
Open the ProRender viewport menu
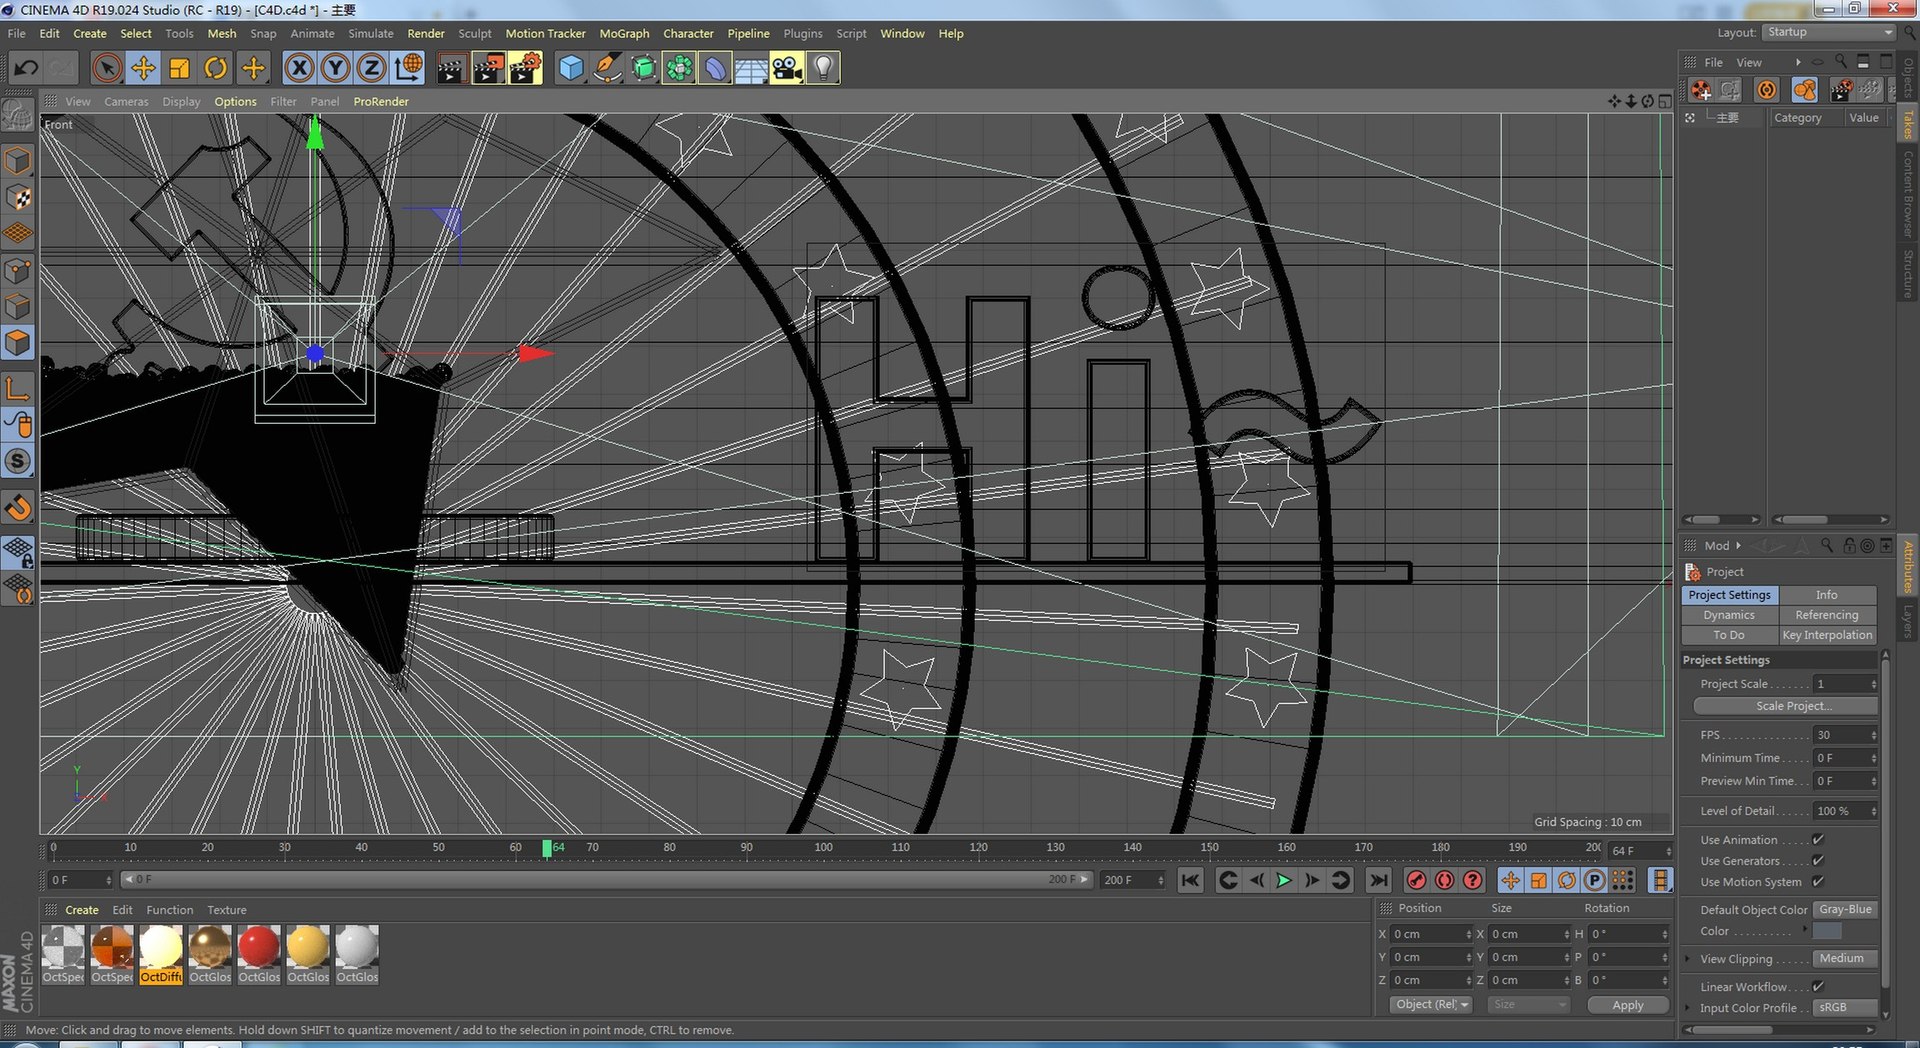[x=381, y=101]
